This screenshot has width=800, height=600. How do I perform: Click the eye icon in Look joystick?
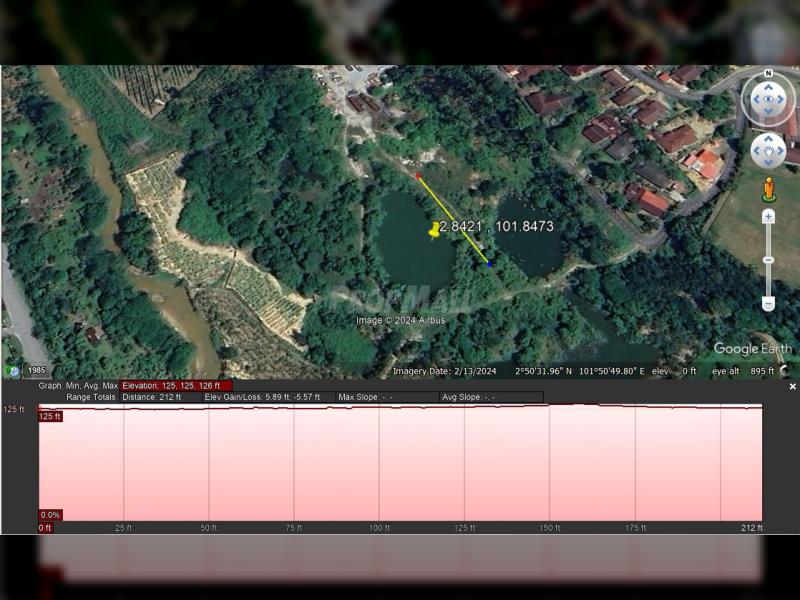tap(768, 99)
